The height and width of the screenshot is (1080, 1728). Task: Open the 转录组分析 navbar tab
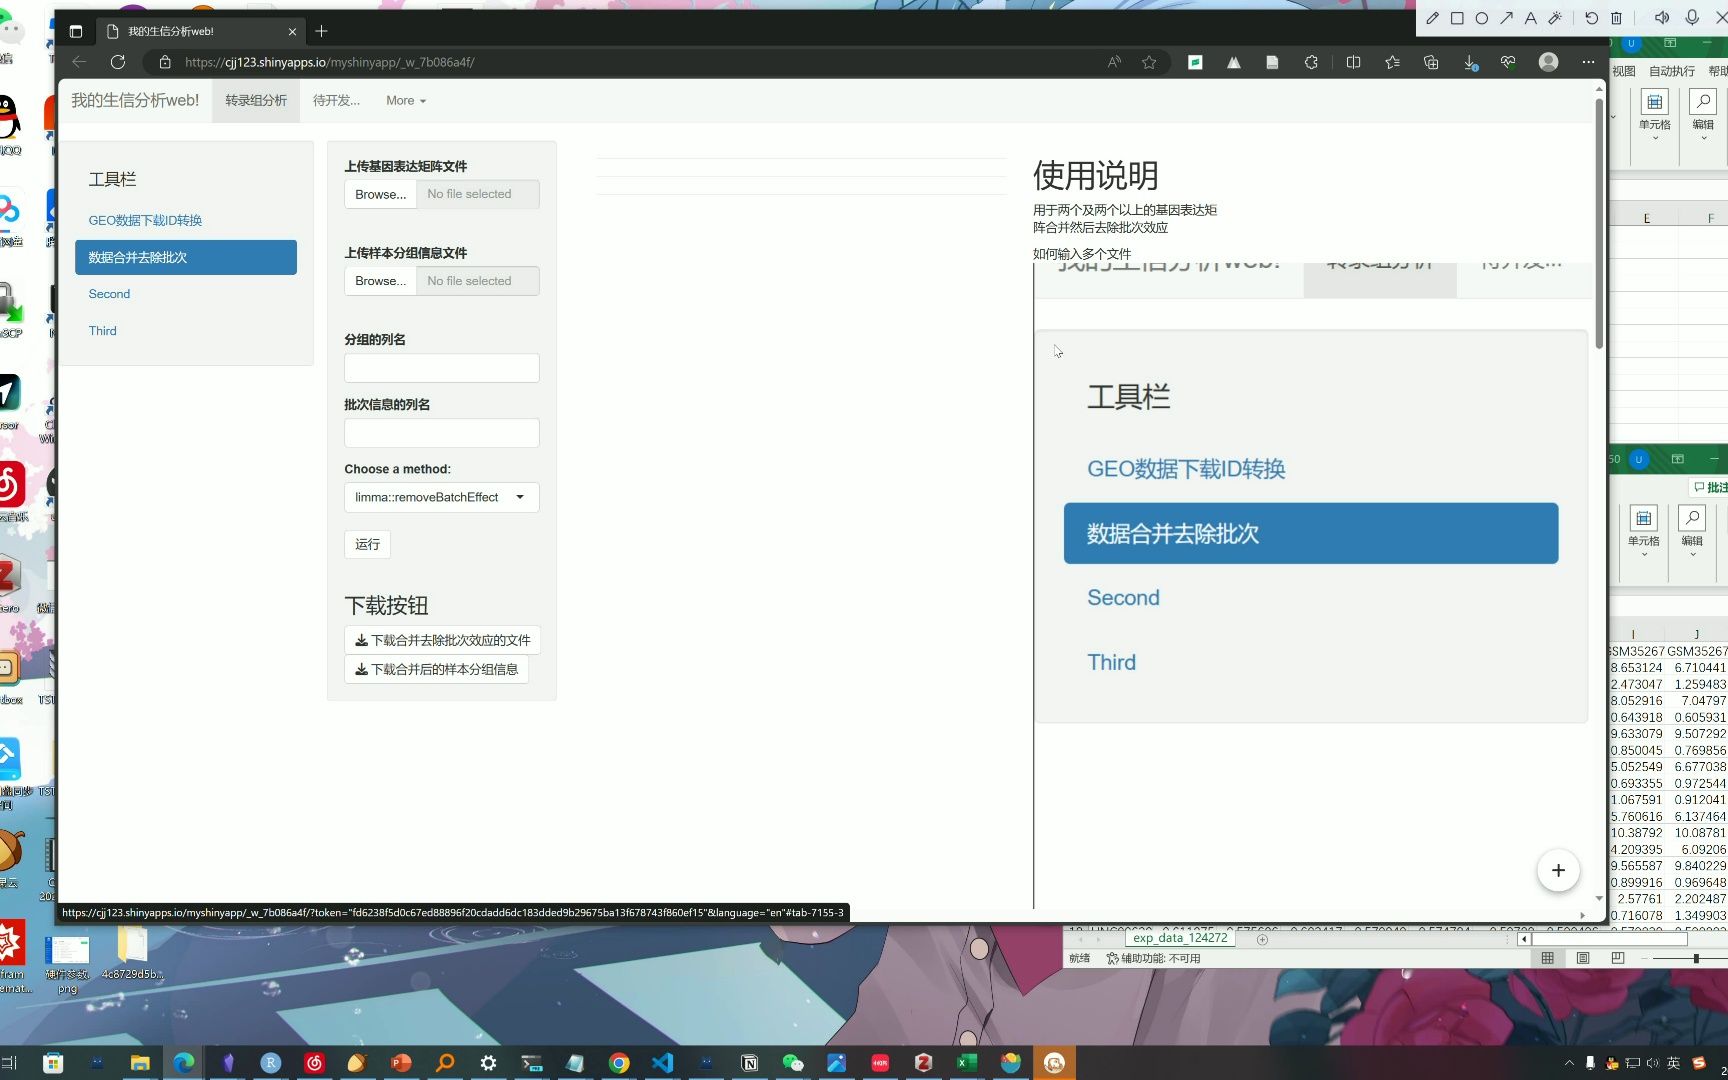coord(256,100)
